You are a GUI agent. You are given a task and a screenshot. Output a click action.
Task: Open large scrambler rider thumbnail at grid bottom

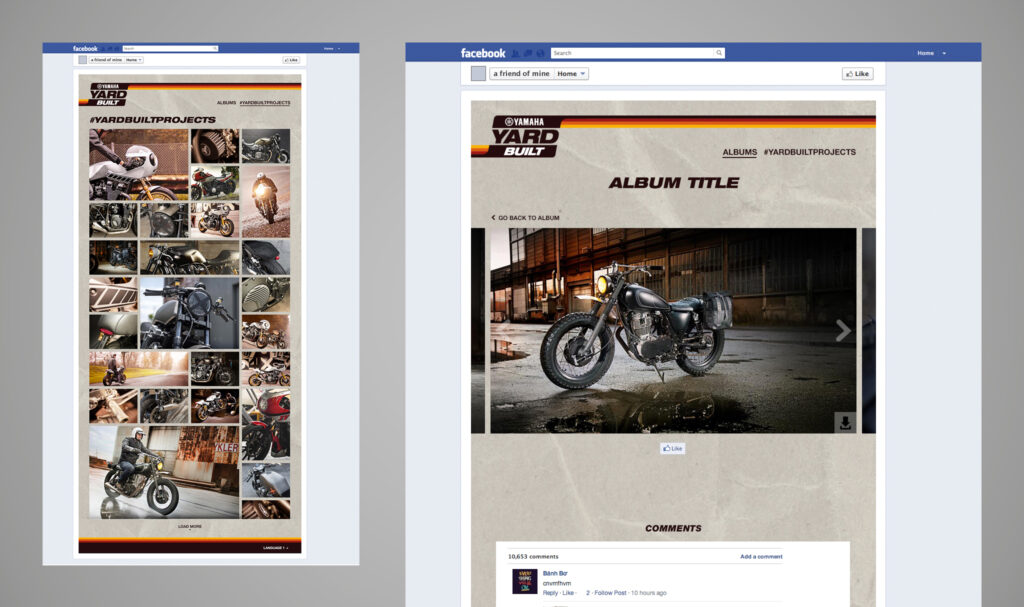point(164,472)
